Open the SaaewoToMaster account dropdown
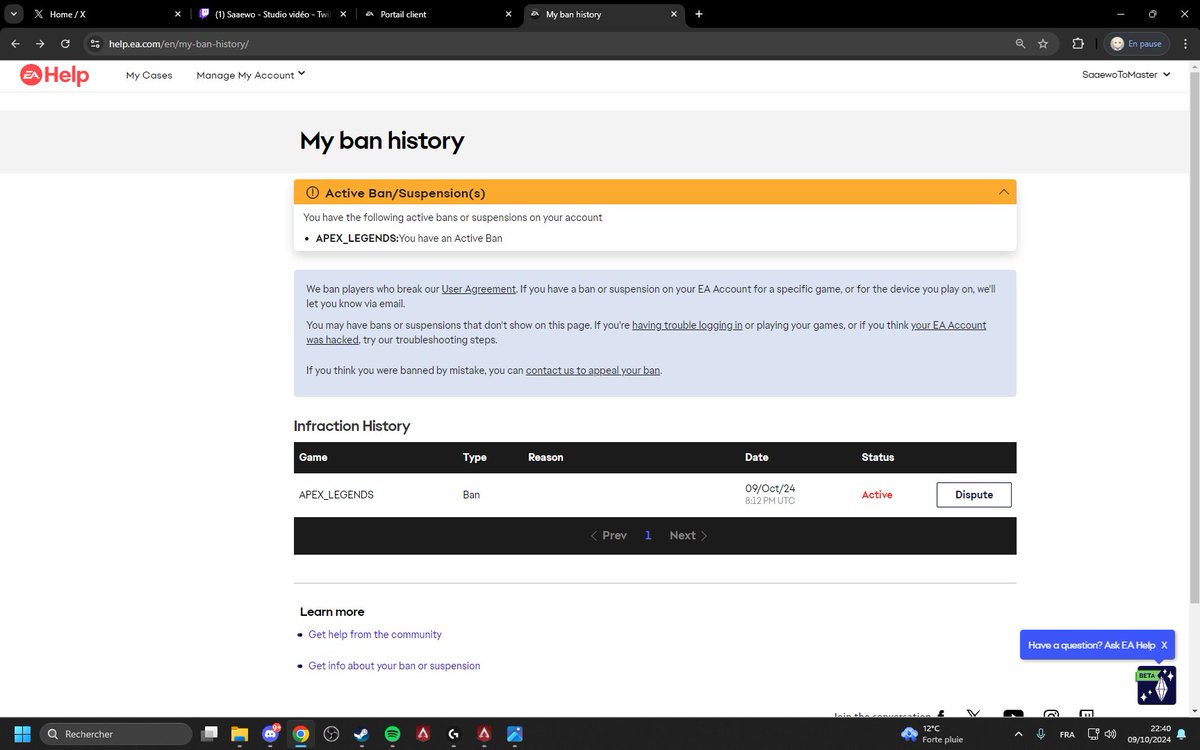1200x750 pixels. 1126,75
